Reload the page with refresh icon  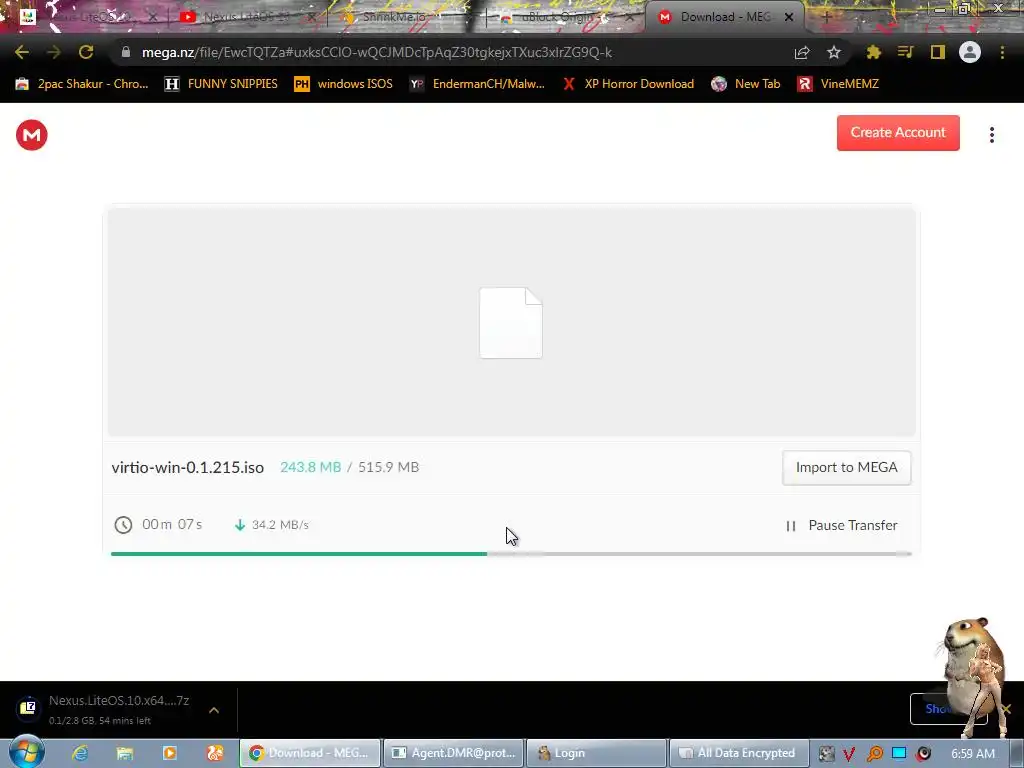[x=86, y=52]
